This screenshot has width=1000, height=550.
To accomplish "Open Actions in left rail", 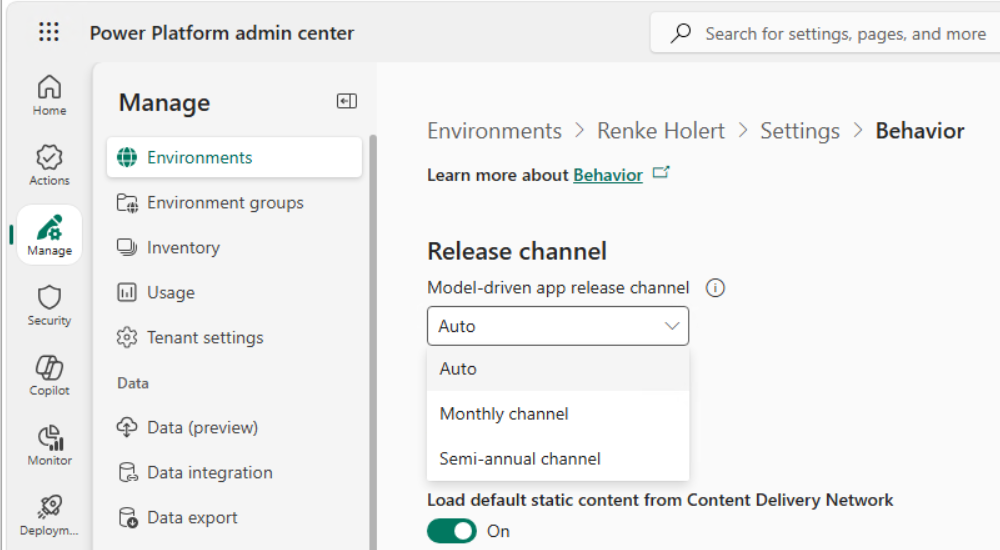I will 49,165.
